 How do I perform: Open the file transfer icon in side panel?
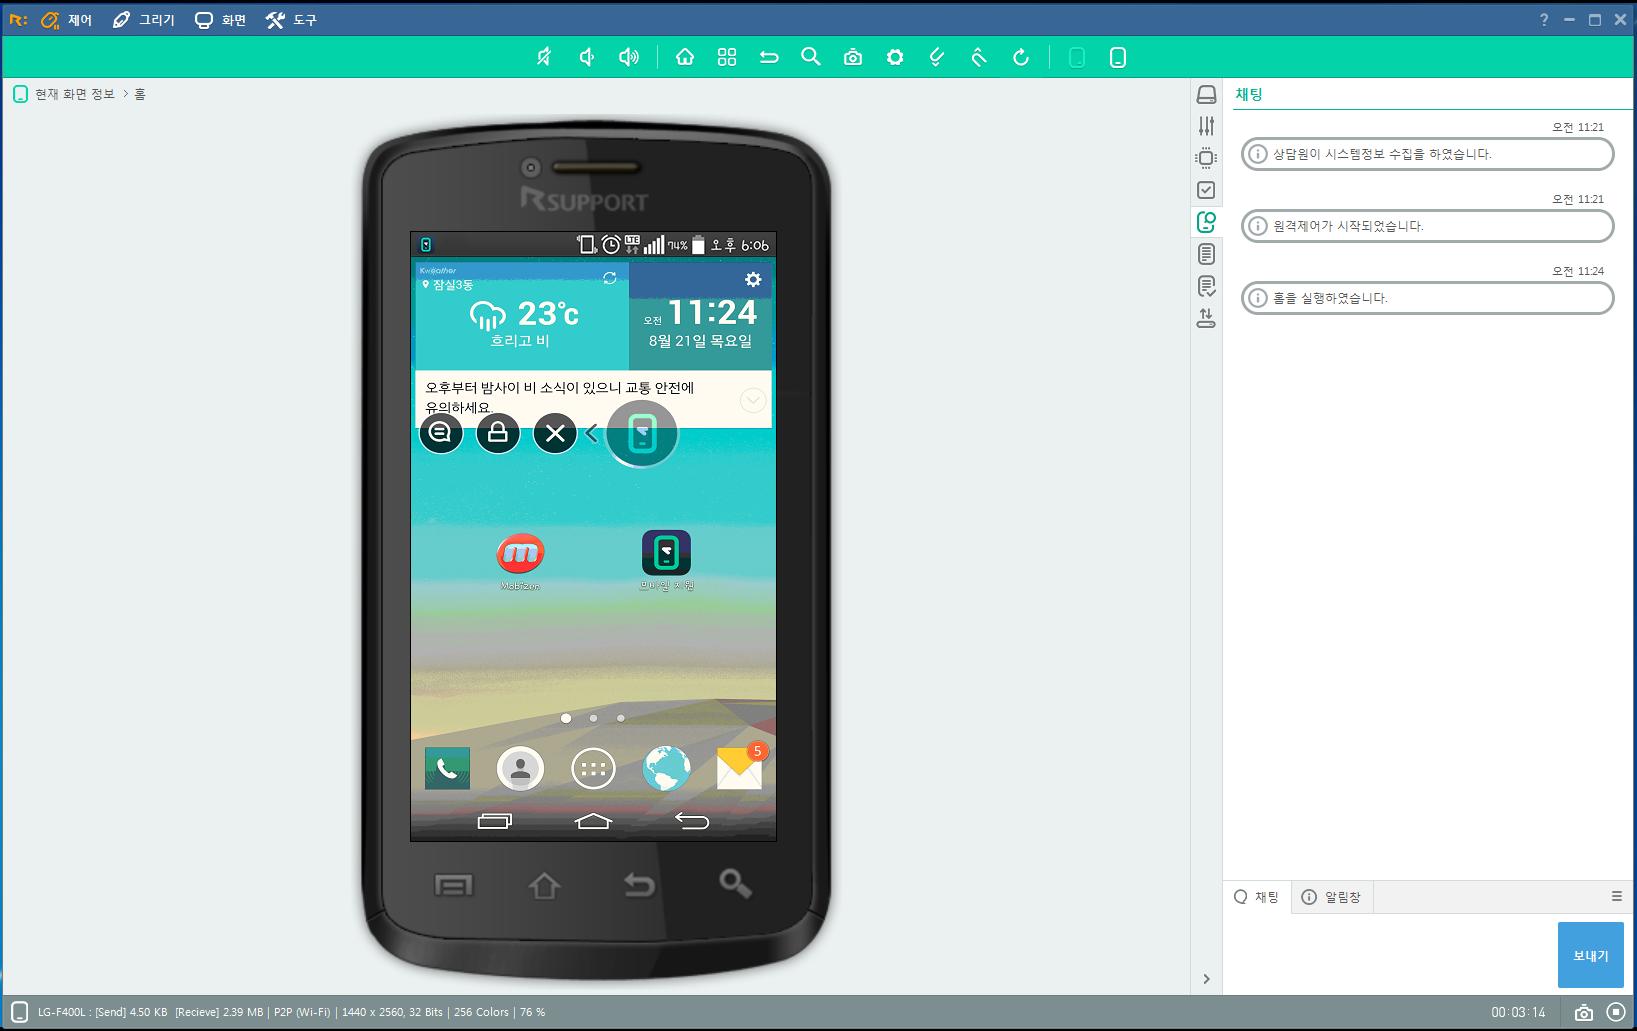1207,318
